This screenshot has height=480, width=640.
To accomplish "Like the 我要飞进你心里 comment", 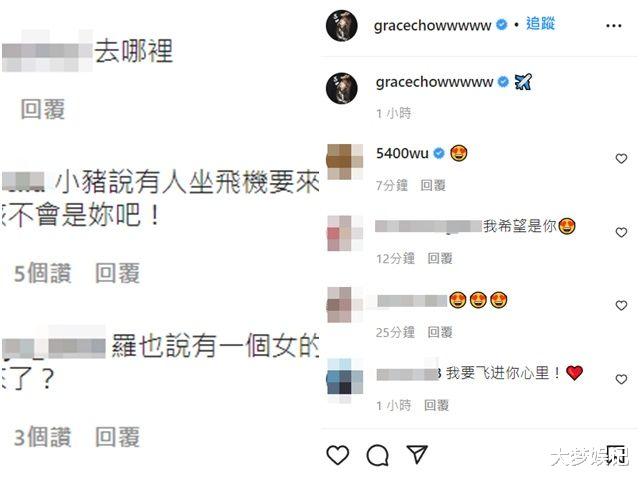I will point(621,379).
